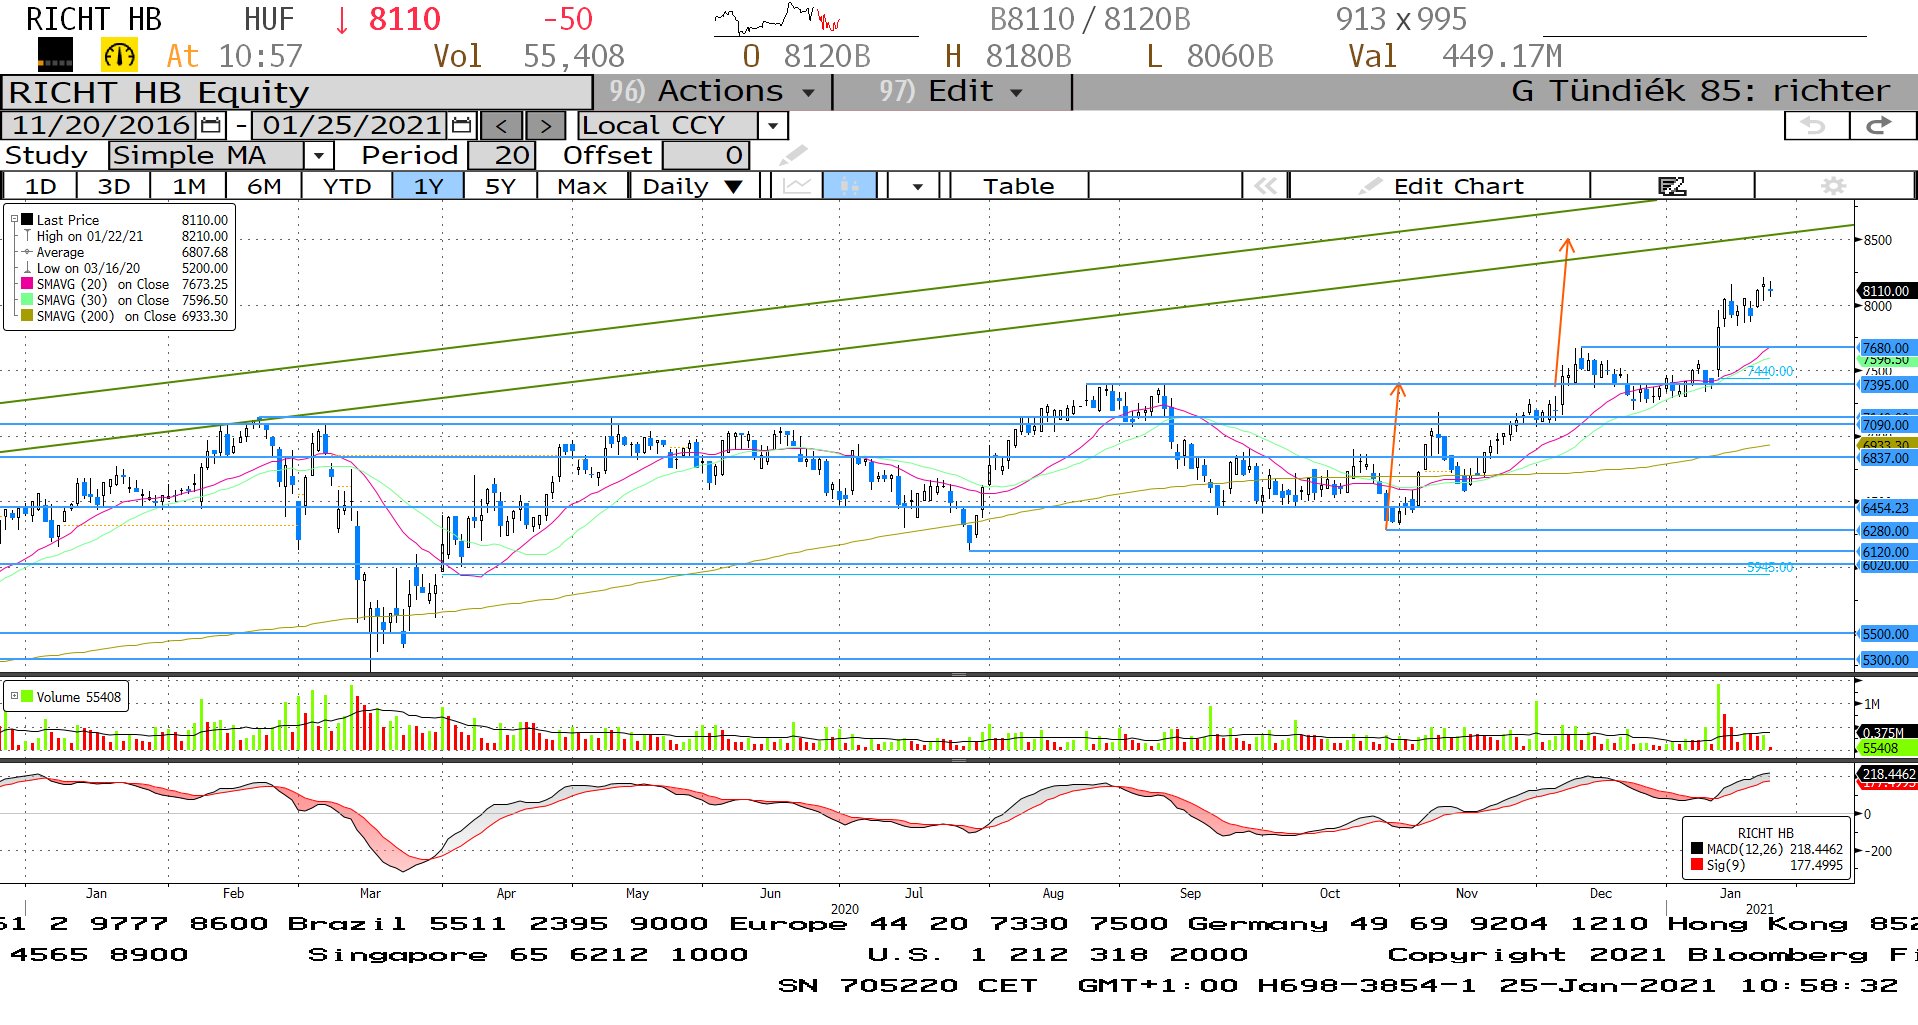Click the black square icon below RICHT
Image resolution: width=1918 pixels, height=1025 pixels.
[55, 55]
